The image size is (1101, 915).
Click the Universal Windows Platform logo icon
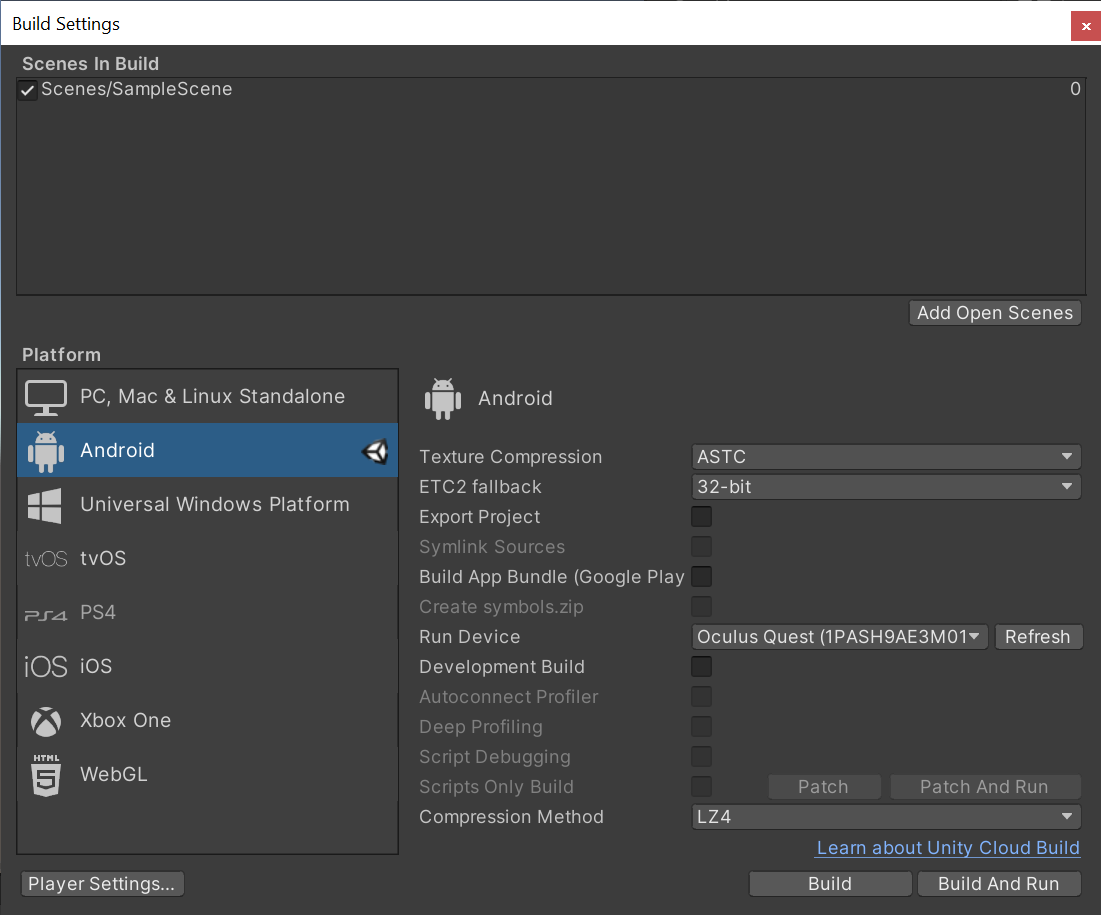pos(46,505)
